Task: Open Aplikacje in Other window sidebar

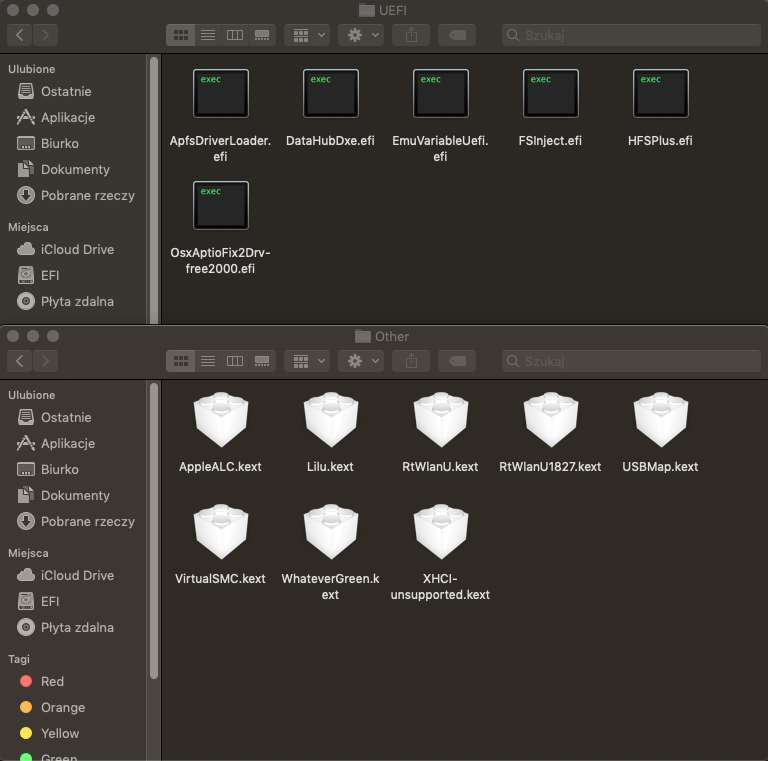Action: [73, 444]
